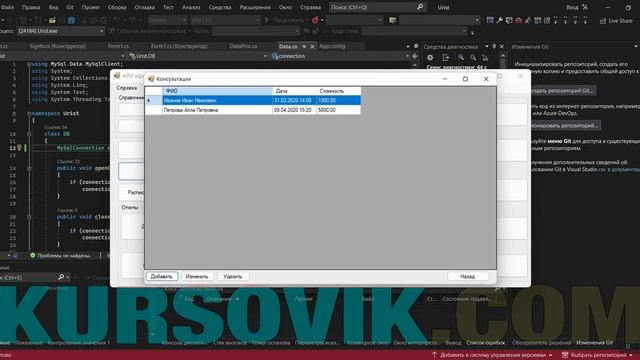Open the Правка menu
The image size is (640, 360).
(31, 7)
